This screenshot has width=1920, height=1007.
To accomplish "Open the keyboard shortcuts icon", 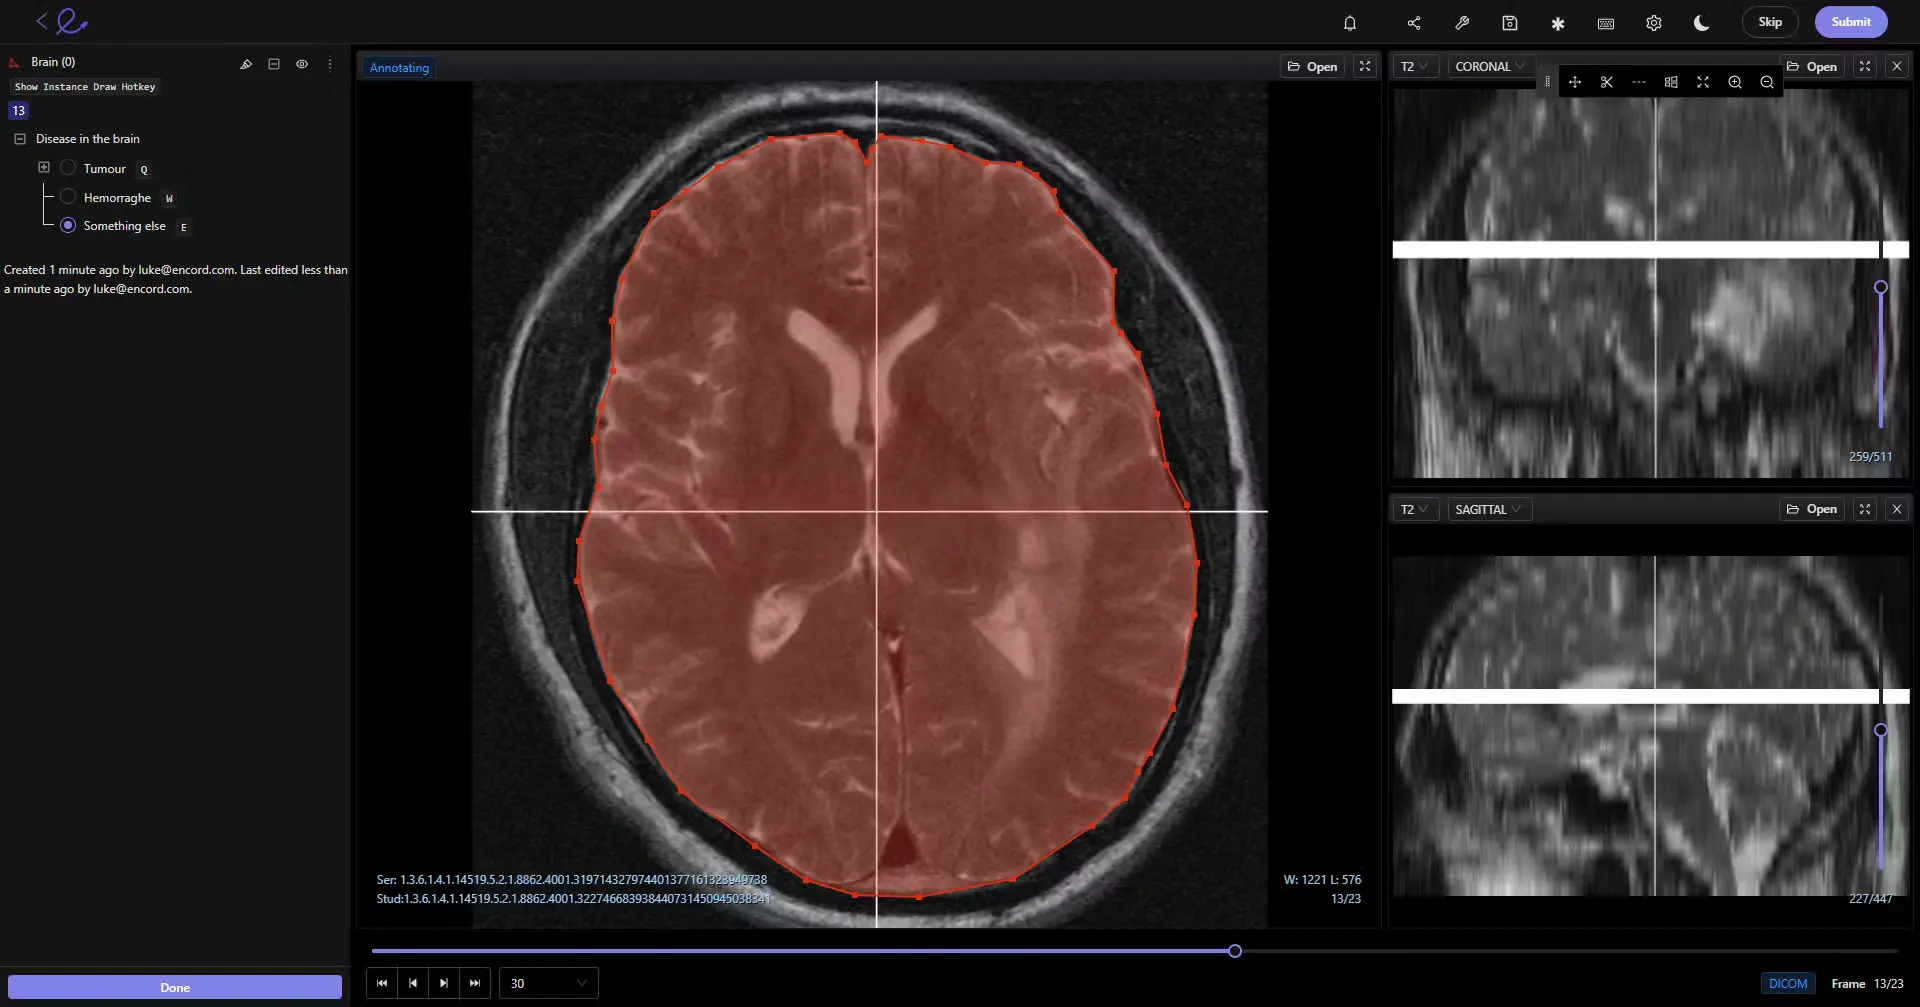I will [1606, 22].
